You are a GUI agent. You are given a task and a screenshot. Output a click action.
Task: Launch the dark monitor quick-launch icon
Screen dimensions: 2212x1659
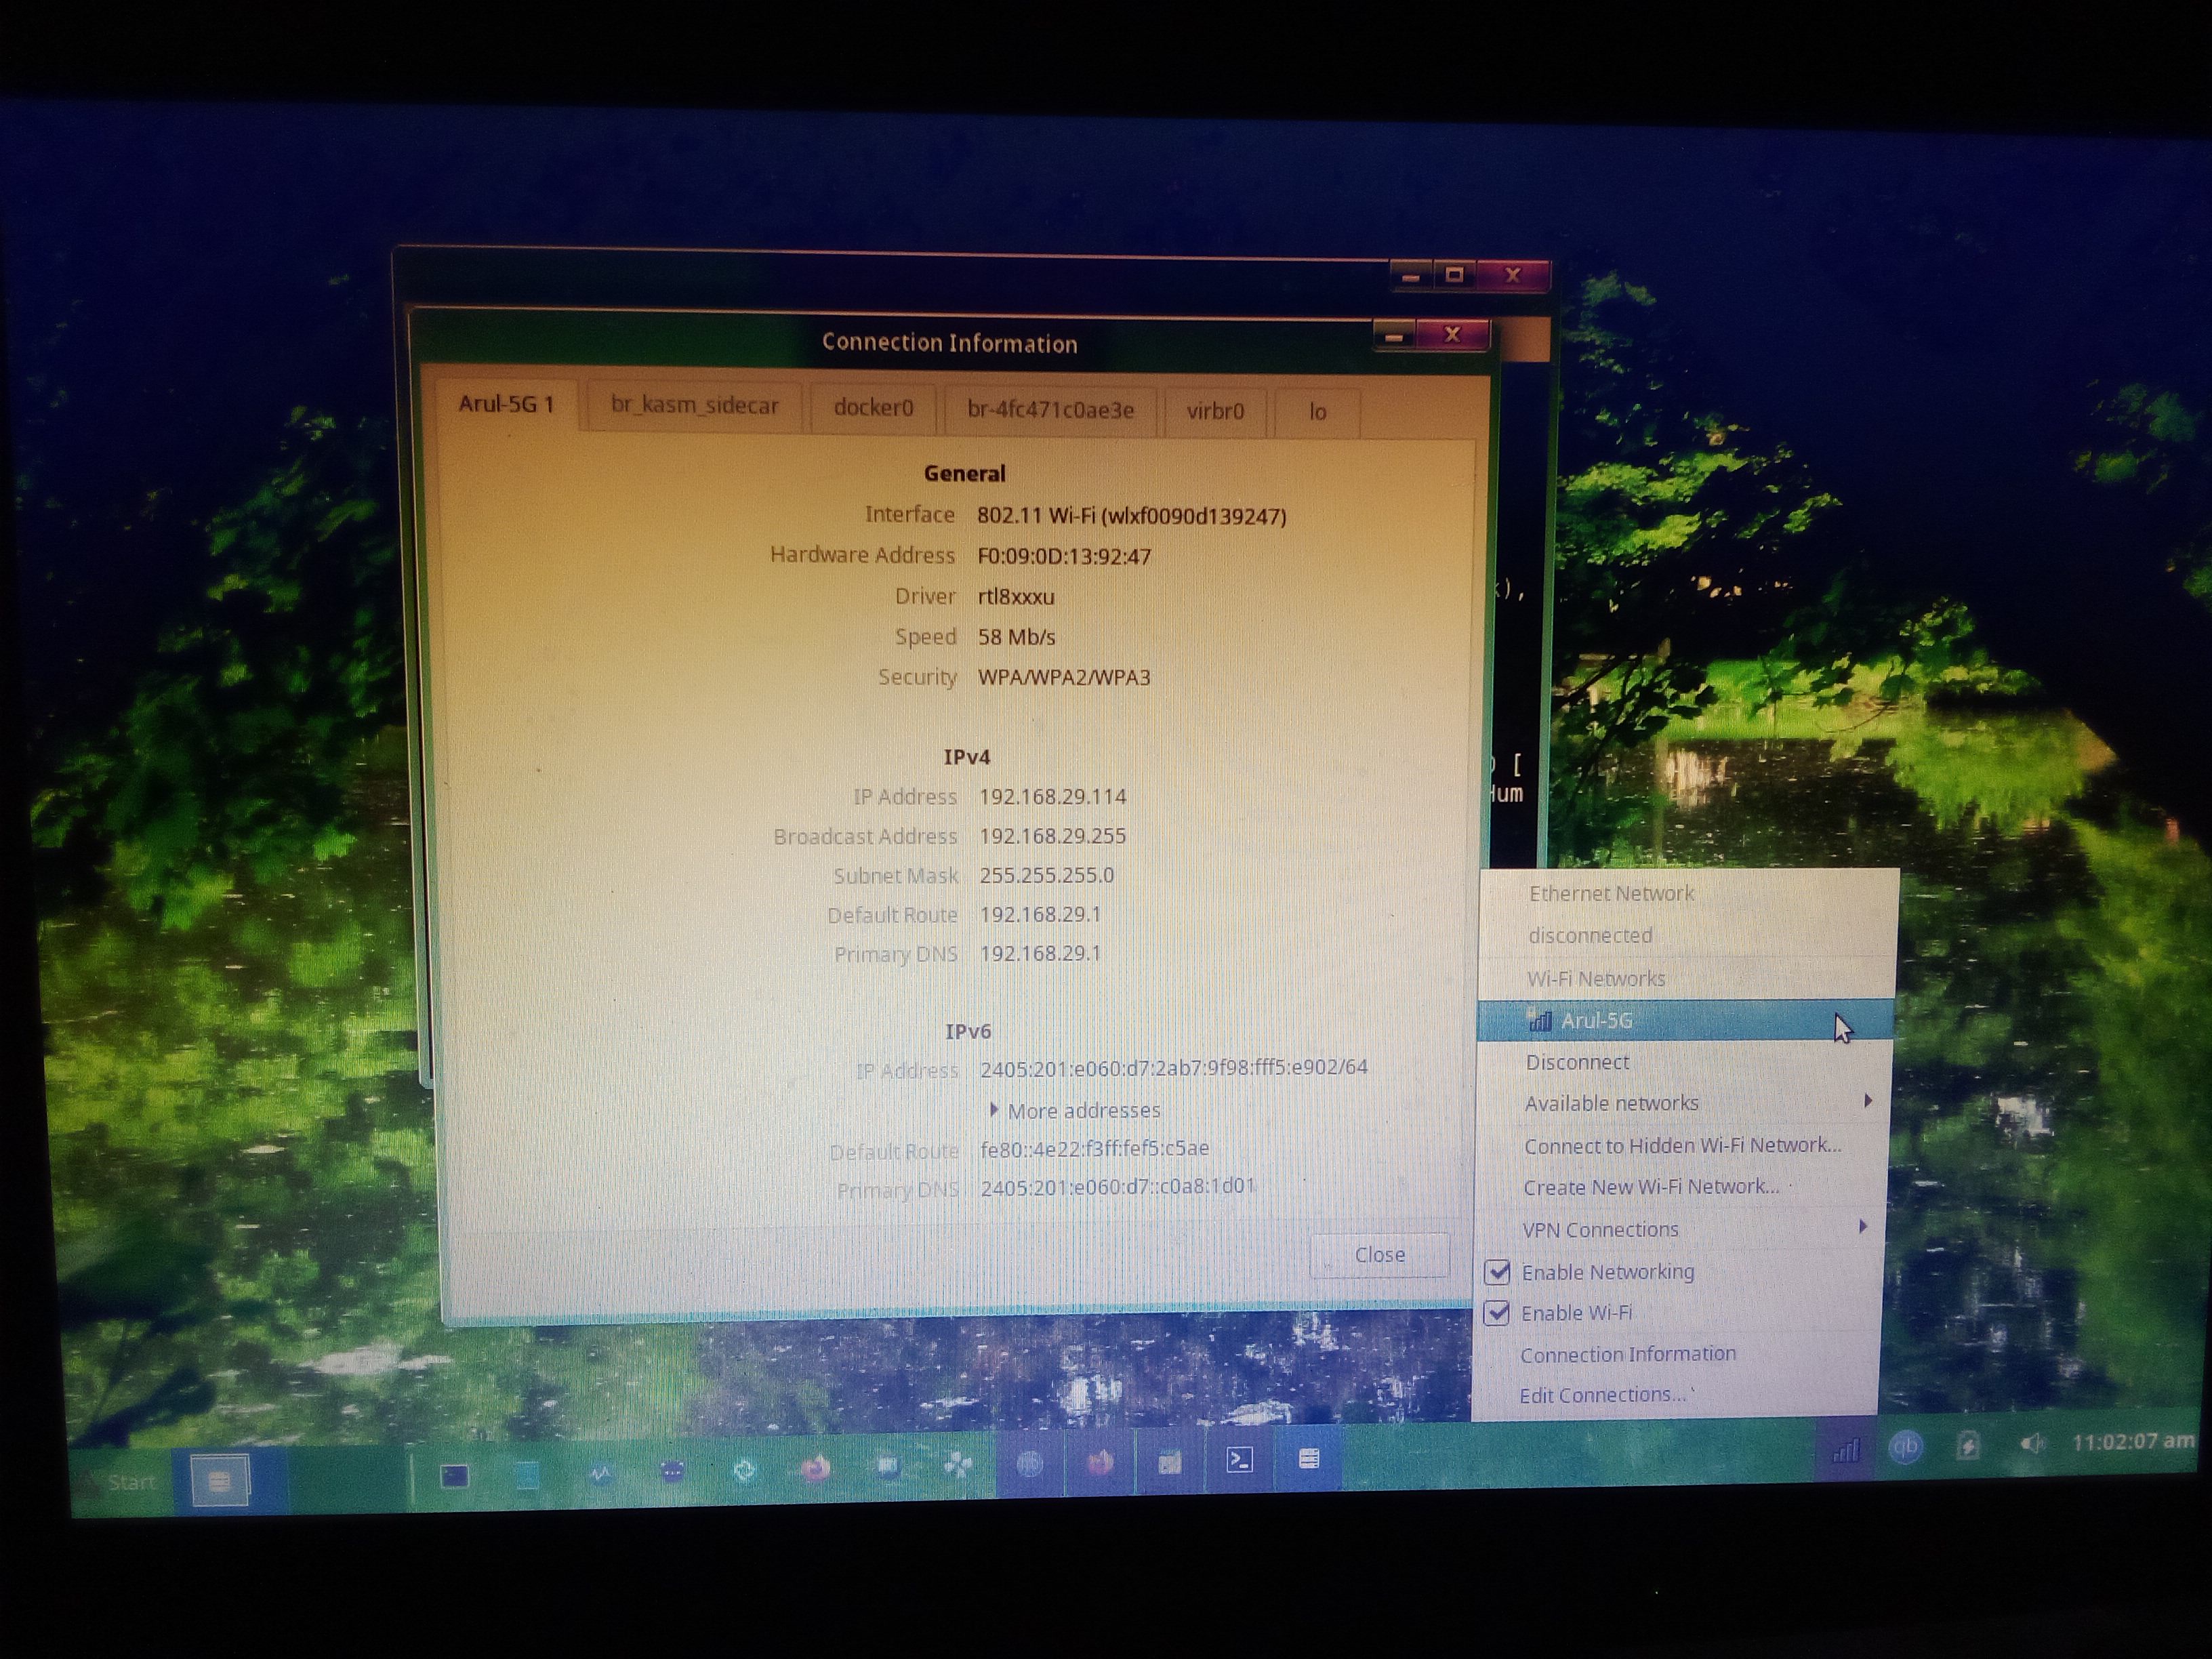point(454,1476)
